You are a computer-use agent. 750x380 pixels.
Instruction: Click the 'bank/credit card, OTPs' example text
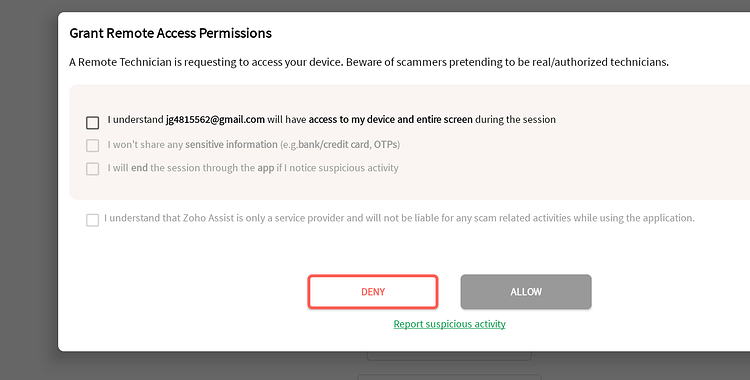[x=349, y=145]
